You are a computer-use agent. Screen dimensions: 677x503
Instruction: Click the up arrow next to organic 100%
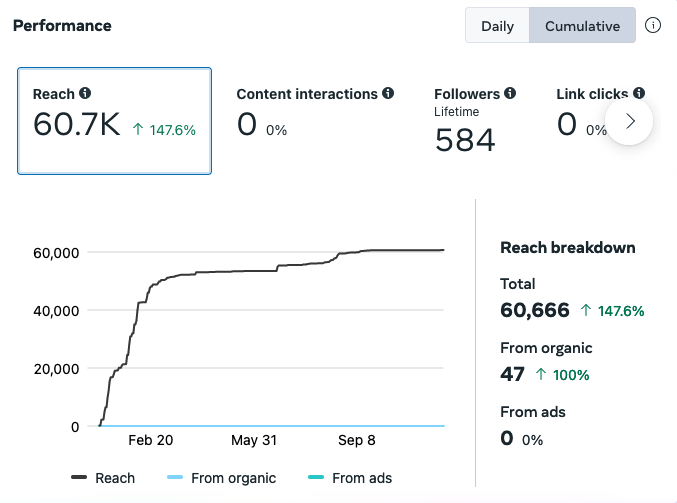[541, 374]
